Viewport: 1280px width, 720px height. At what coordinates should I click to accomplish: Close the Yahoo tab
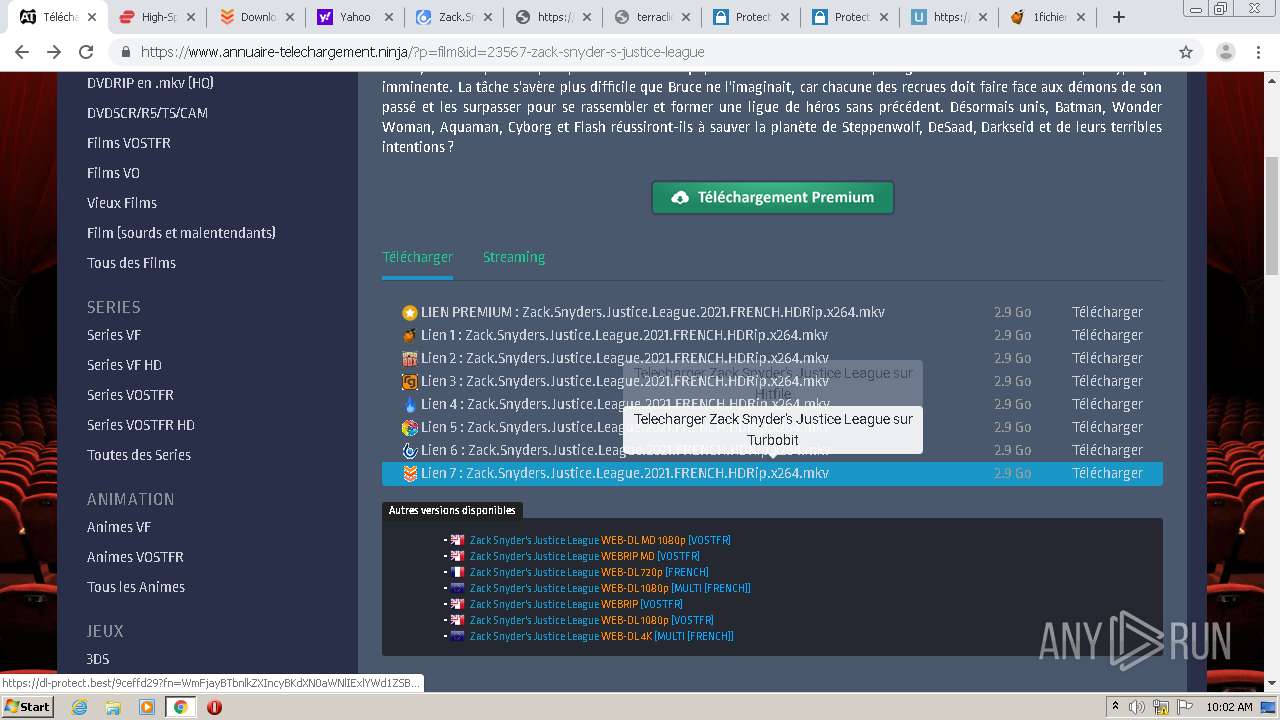coord(389,17)
